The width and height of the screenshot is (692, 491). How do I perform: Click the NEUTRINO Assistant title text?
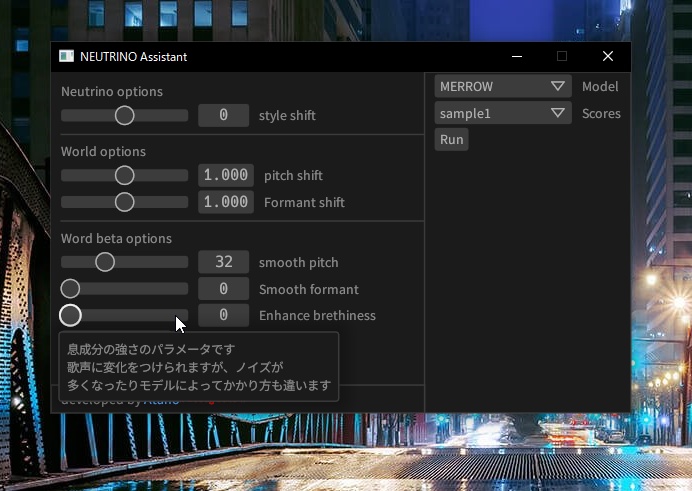pyautogui.click(x=133, y=57)
